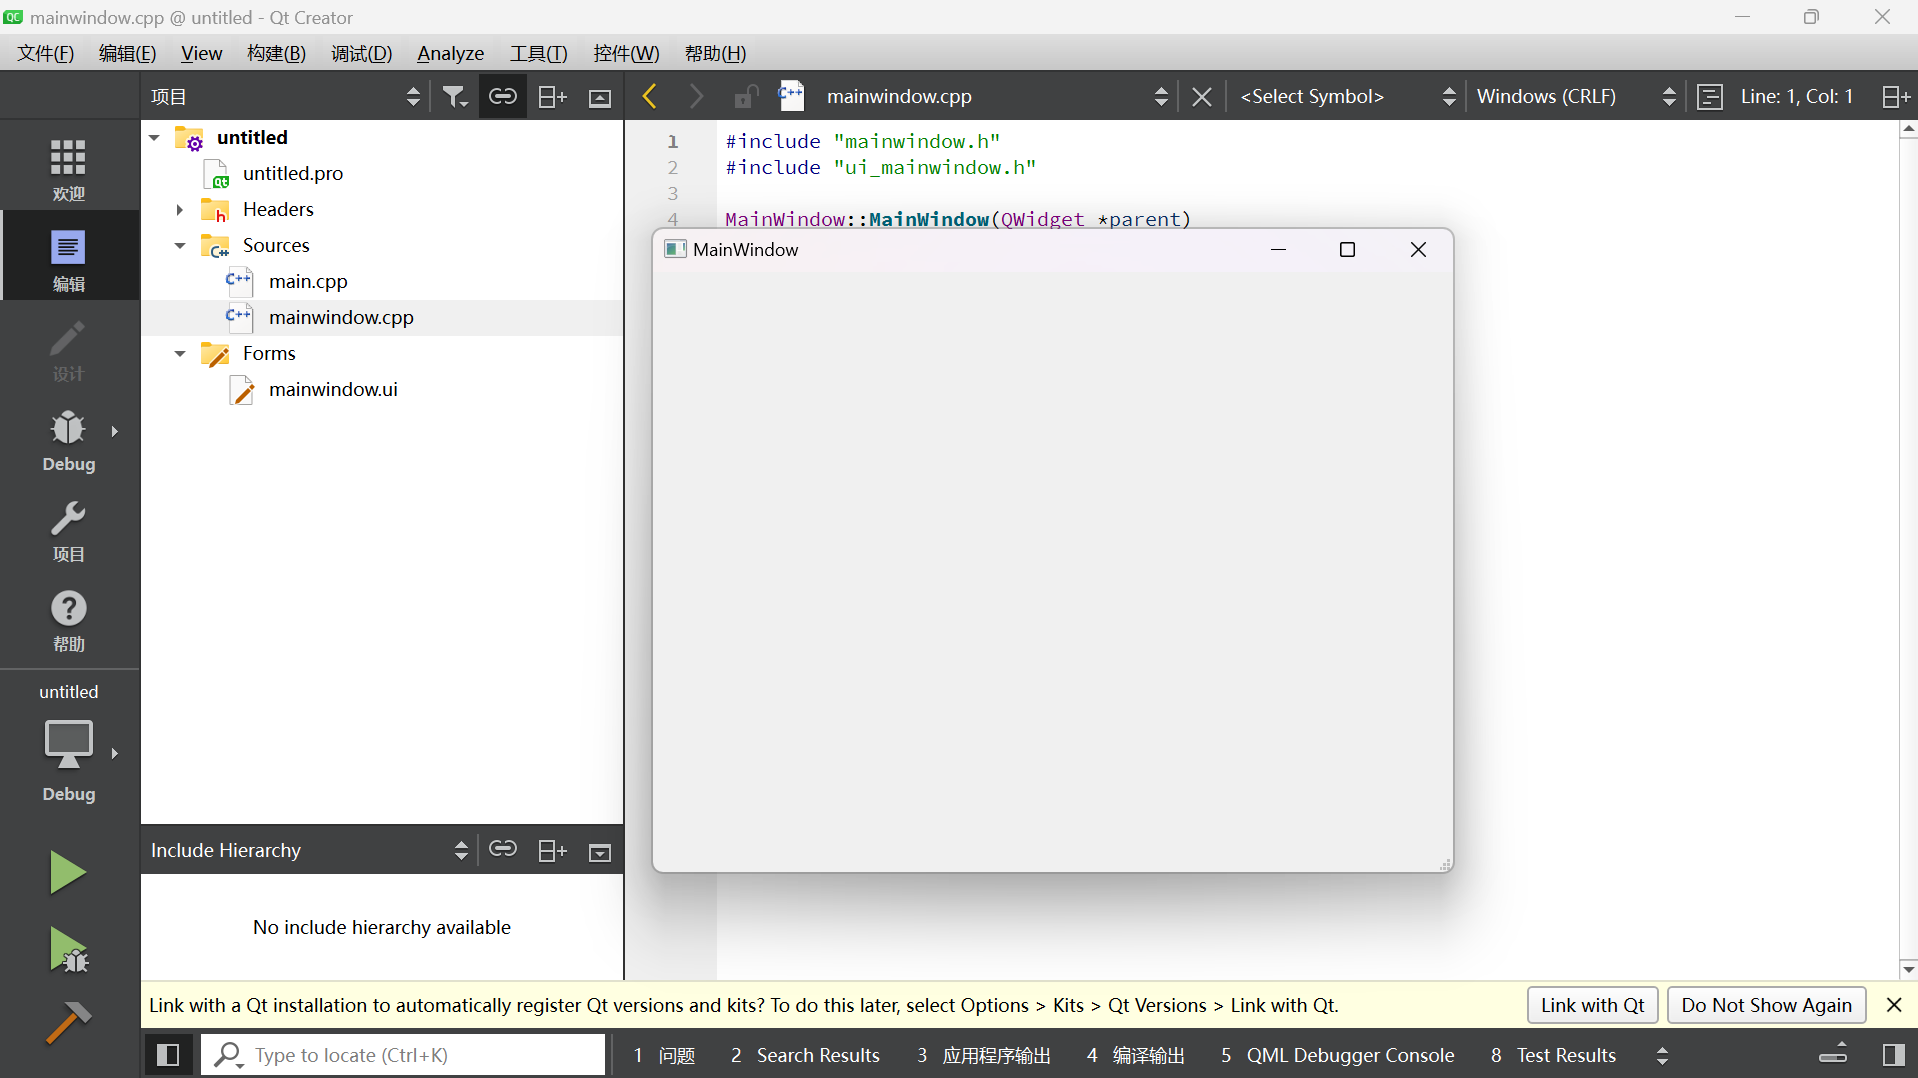Screen dimensions: 1918x1078
Task: Collapse the Sources folder
Action: (180, 245)
